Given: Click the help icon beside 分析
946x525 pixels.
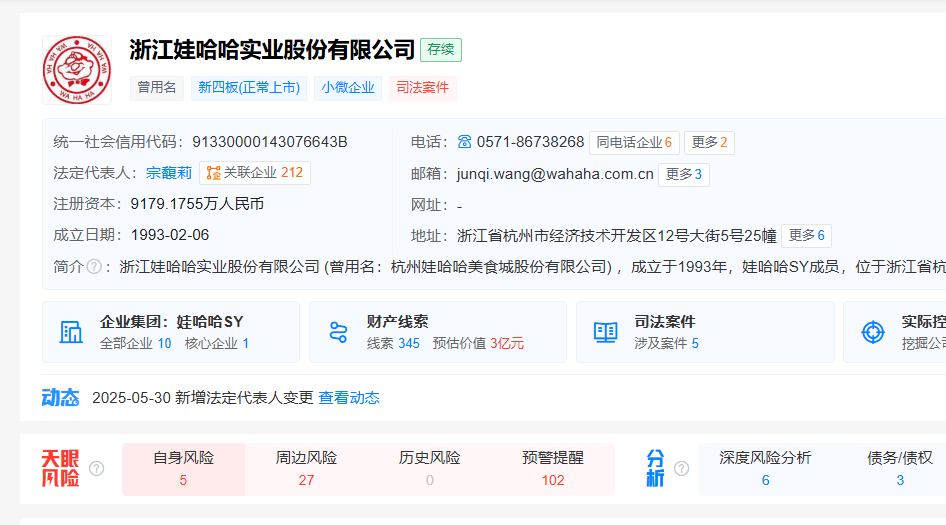Looking at the screenshot, I should 682,469.
